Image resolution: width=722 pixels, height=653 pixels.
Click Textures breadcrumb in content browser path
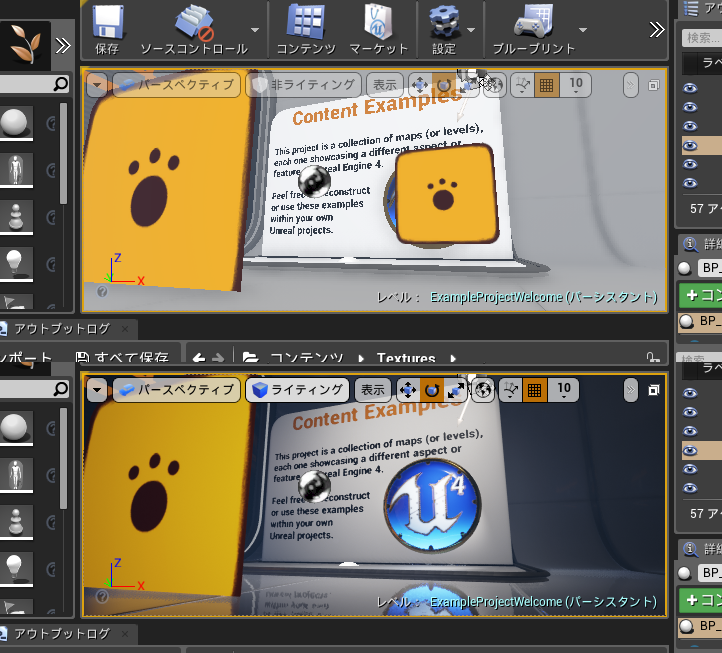point(406,357)
